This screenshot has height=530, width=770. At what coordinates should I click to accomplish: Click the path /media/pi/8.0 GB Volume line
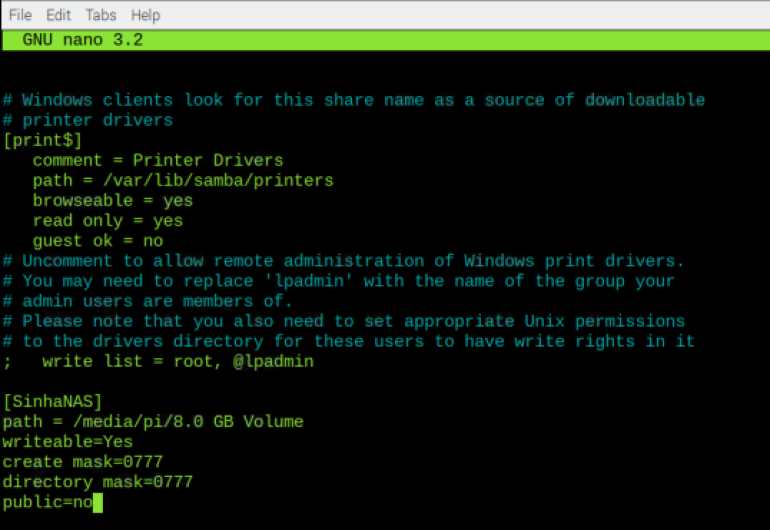[x=153, y=422]
